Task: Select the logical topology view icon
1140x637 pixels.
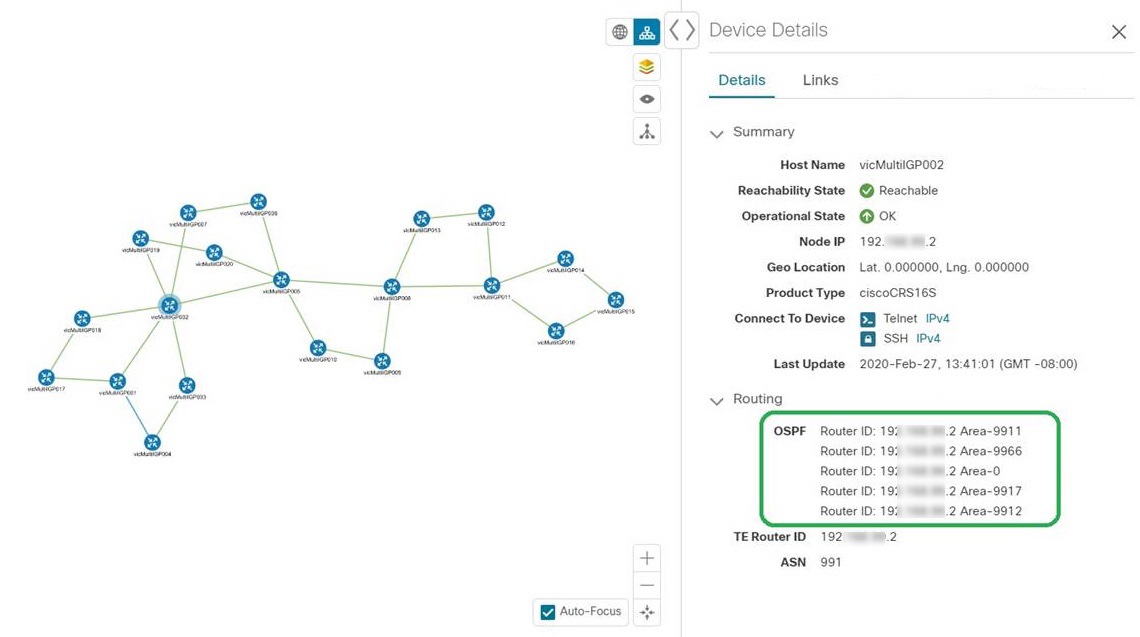Action: click(x=646, y=31)
